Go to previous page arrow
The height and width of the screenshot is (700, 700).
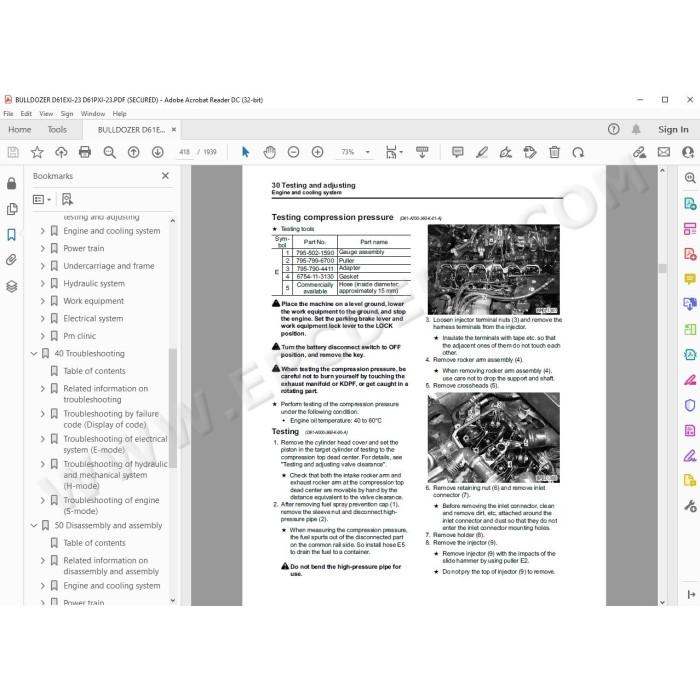pyautogui.click(x=133, y=152)
